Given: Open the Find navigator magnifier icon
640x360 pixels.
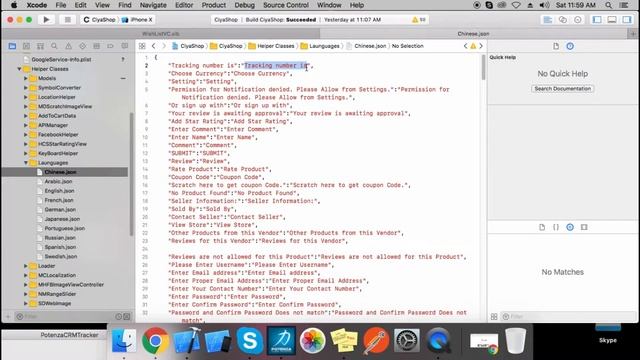Looking at the screenshot, I should tap(54, 46).
